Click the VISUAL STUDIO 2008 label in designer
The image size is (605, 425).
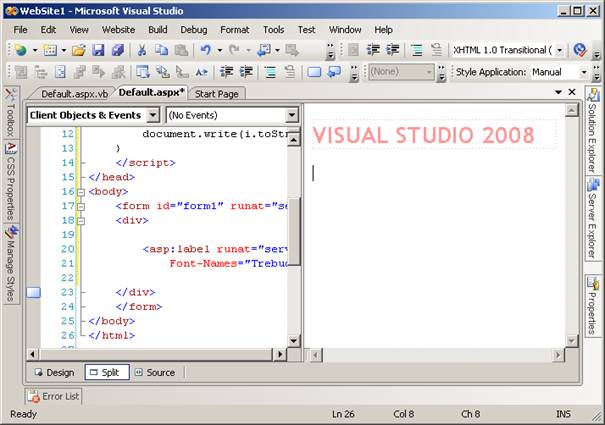click(x=423, y=136)
